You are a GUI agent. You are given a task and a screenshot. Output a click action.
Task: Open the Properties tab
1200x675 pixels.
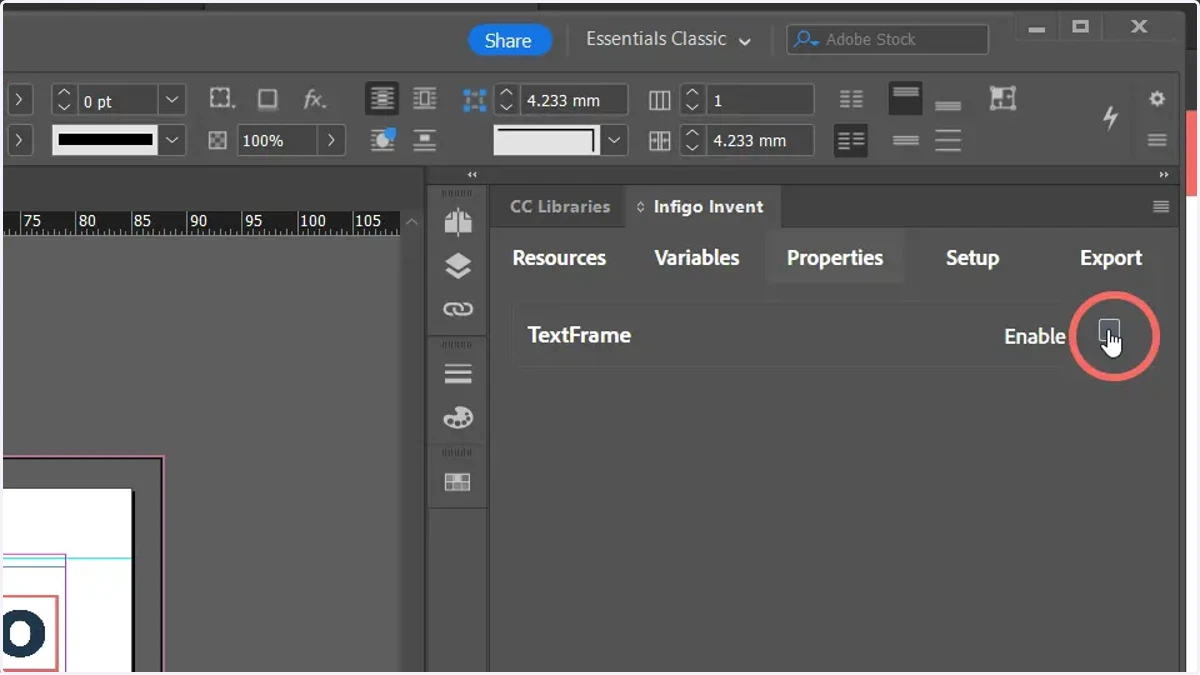coord(835,258)
